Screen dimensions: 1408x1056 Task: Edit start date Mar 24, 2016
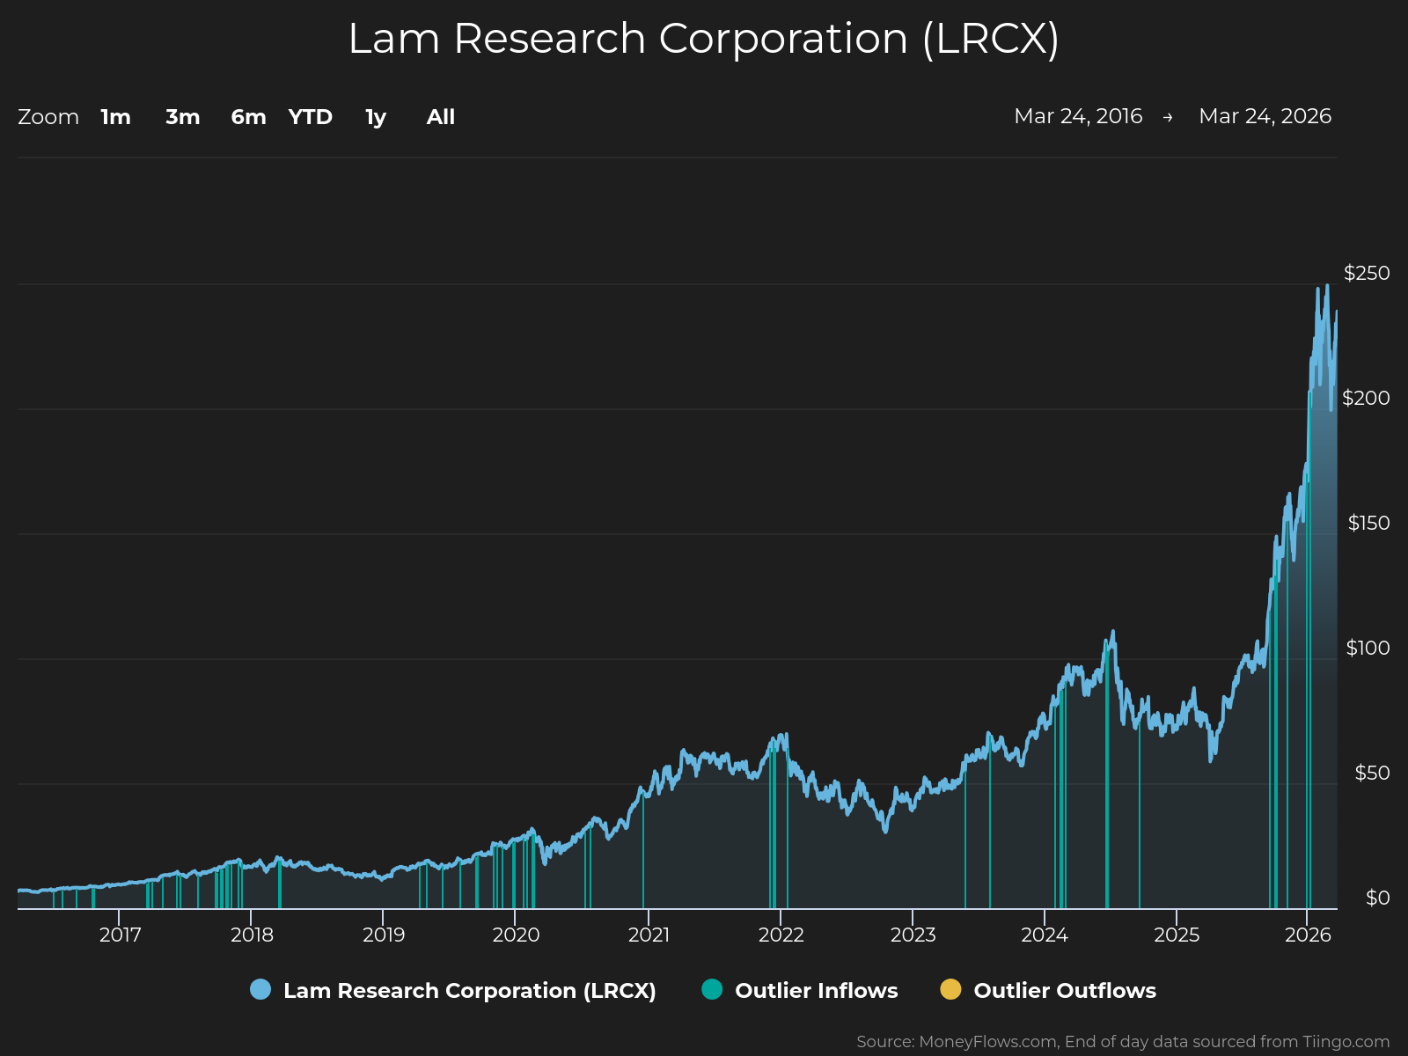(x=1078, y=116)
